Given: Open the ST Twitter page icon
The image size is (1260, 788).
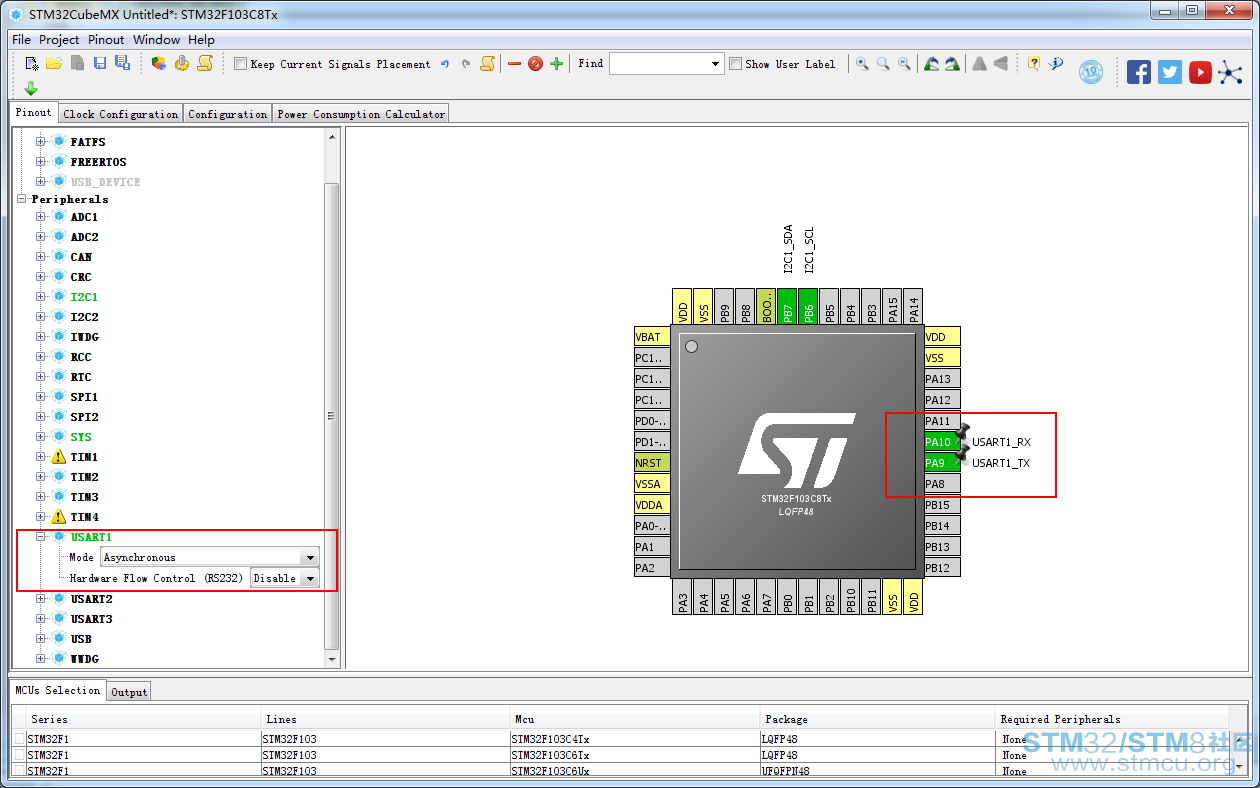Looking at the screenshot, I should tap(1170, 72).
